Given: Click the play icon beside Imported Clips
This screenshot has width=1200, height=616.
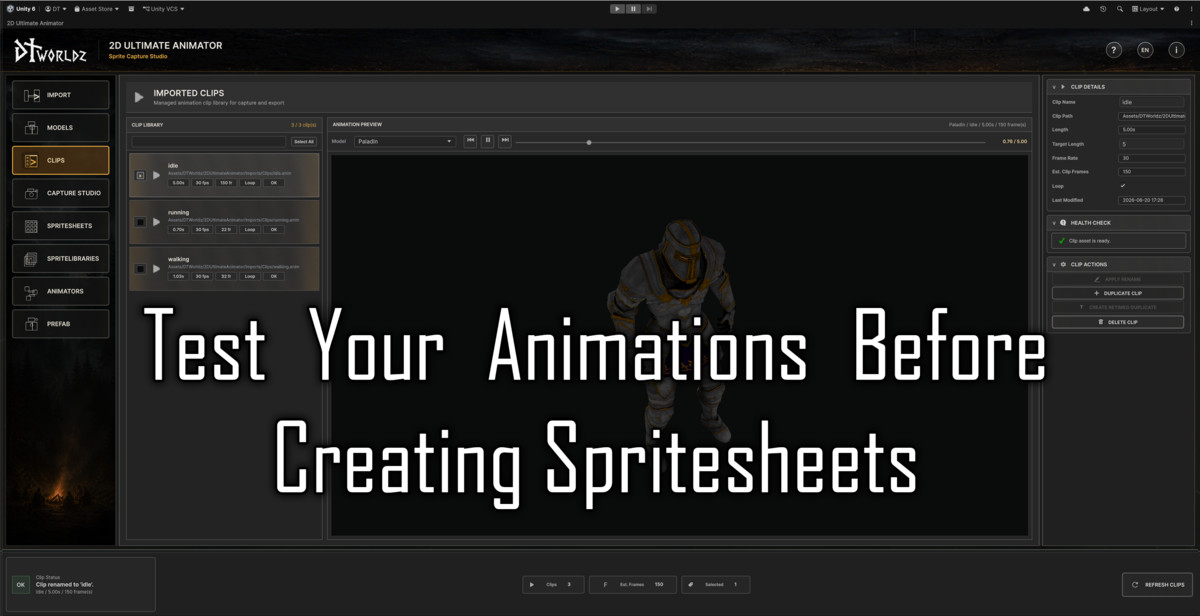Looking at the screenshot, I should coord(140,97).
